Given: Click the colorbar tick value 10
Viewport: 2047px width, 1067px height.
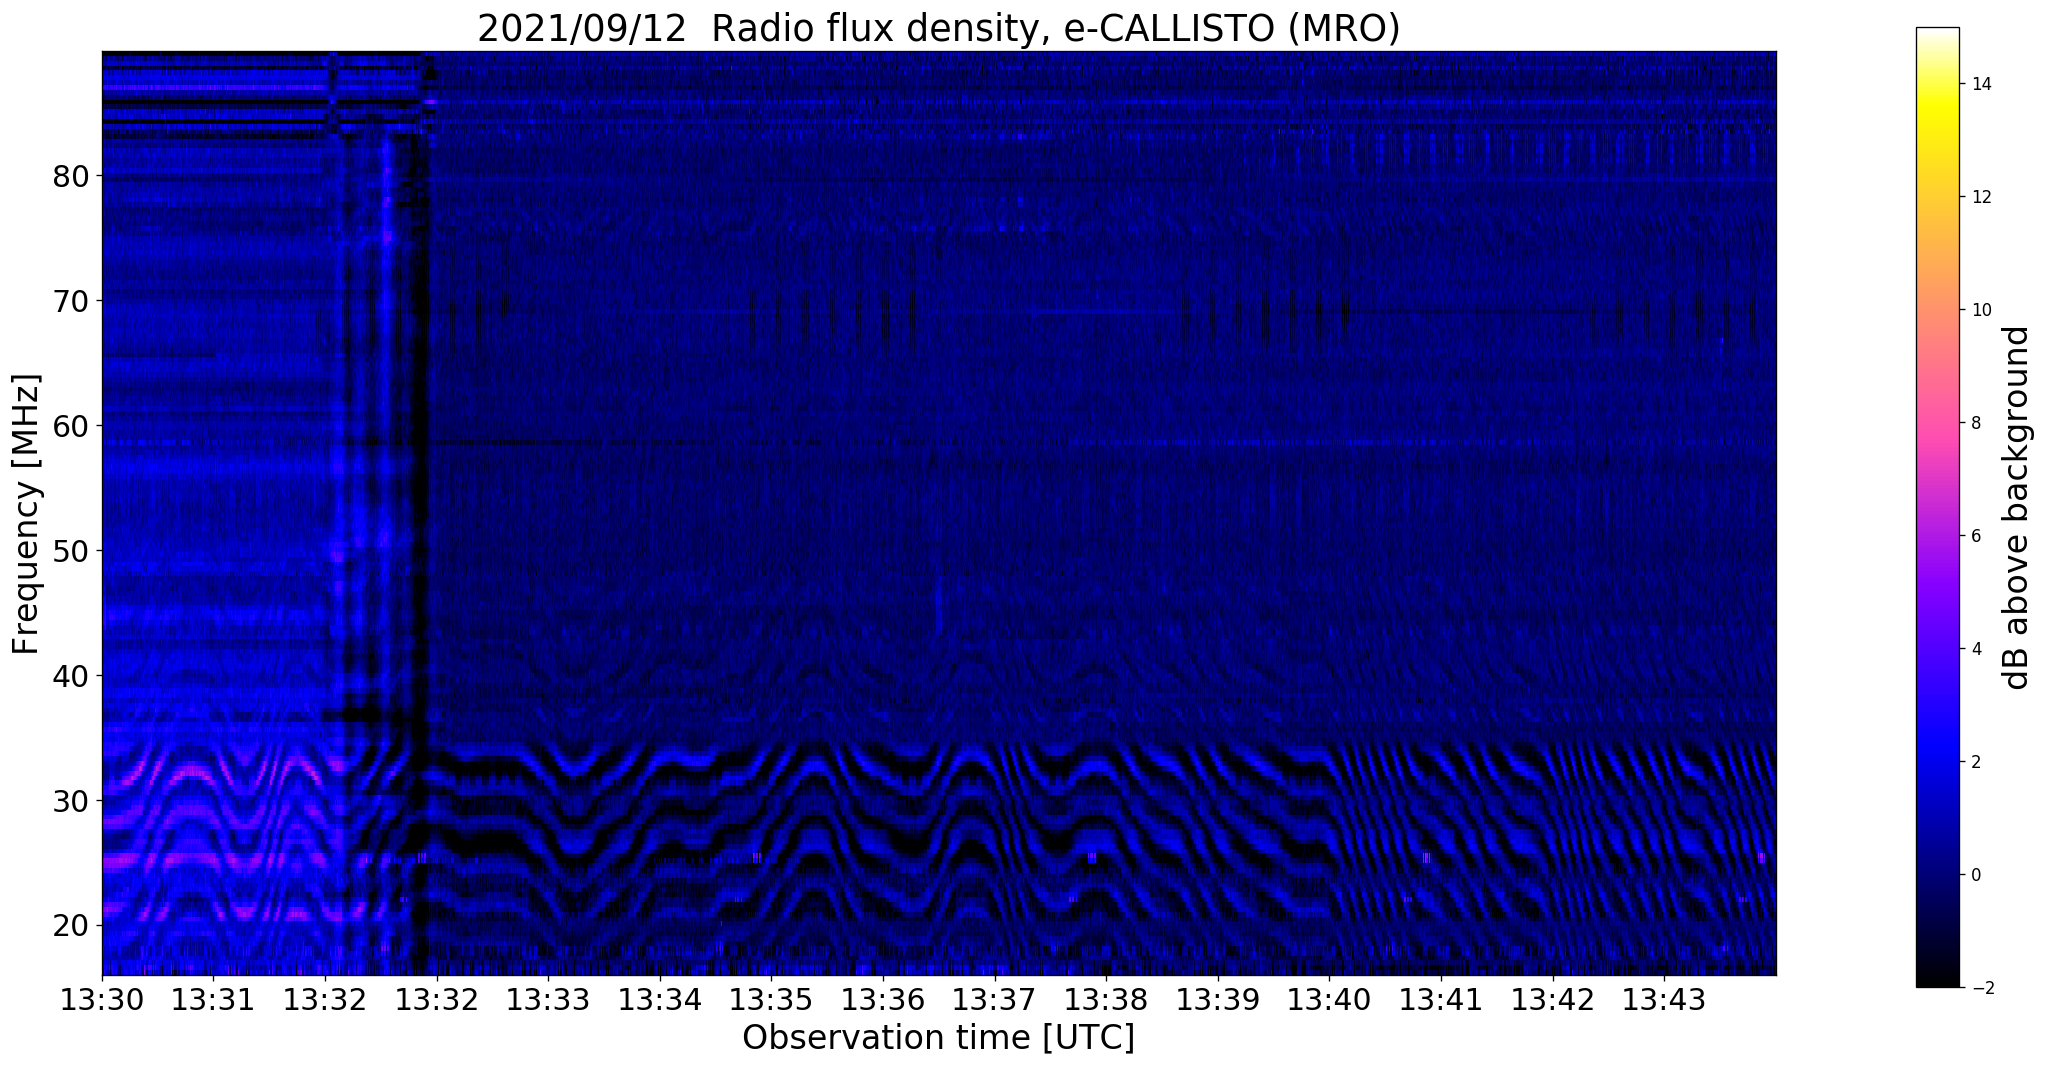Looking at the screenshot, I should click(x=1980, y=310).
